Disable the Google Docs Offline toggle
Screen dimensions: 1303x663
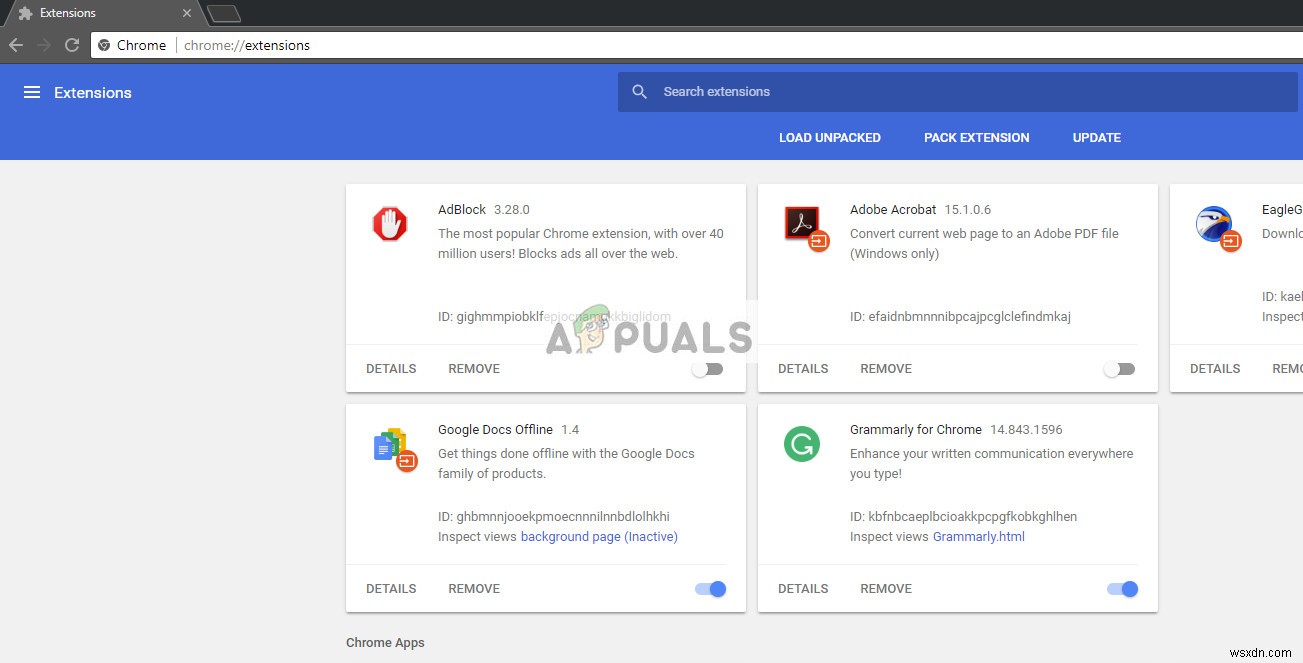711,589
